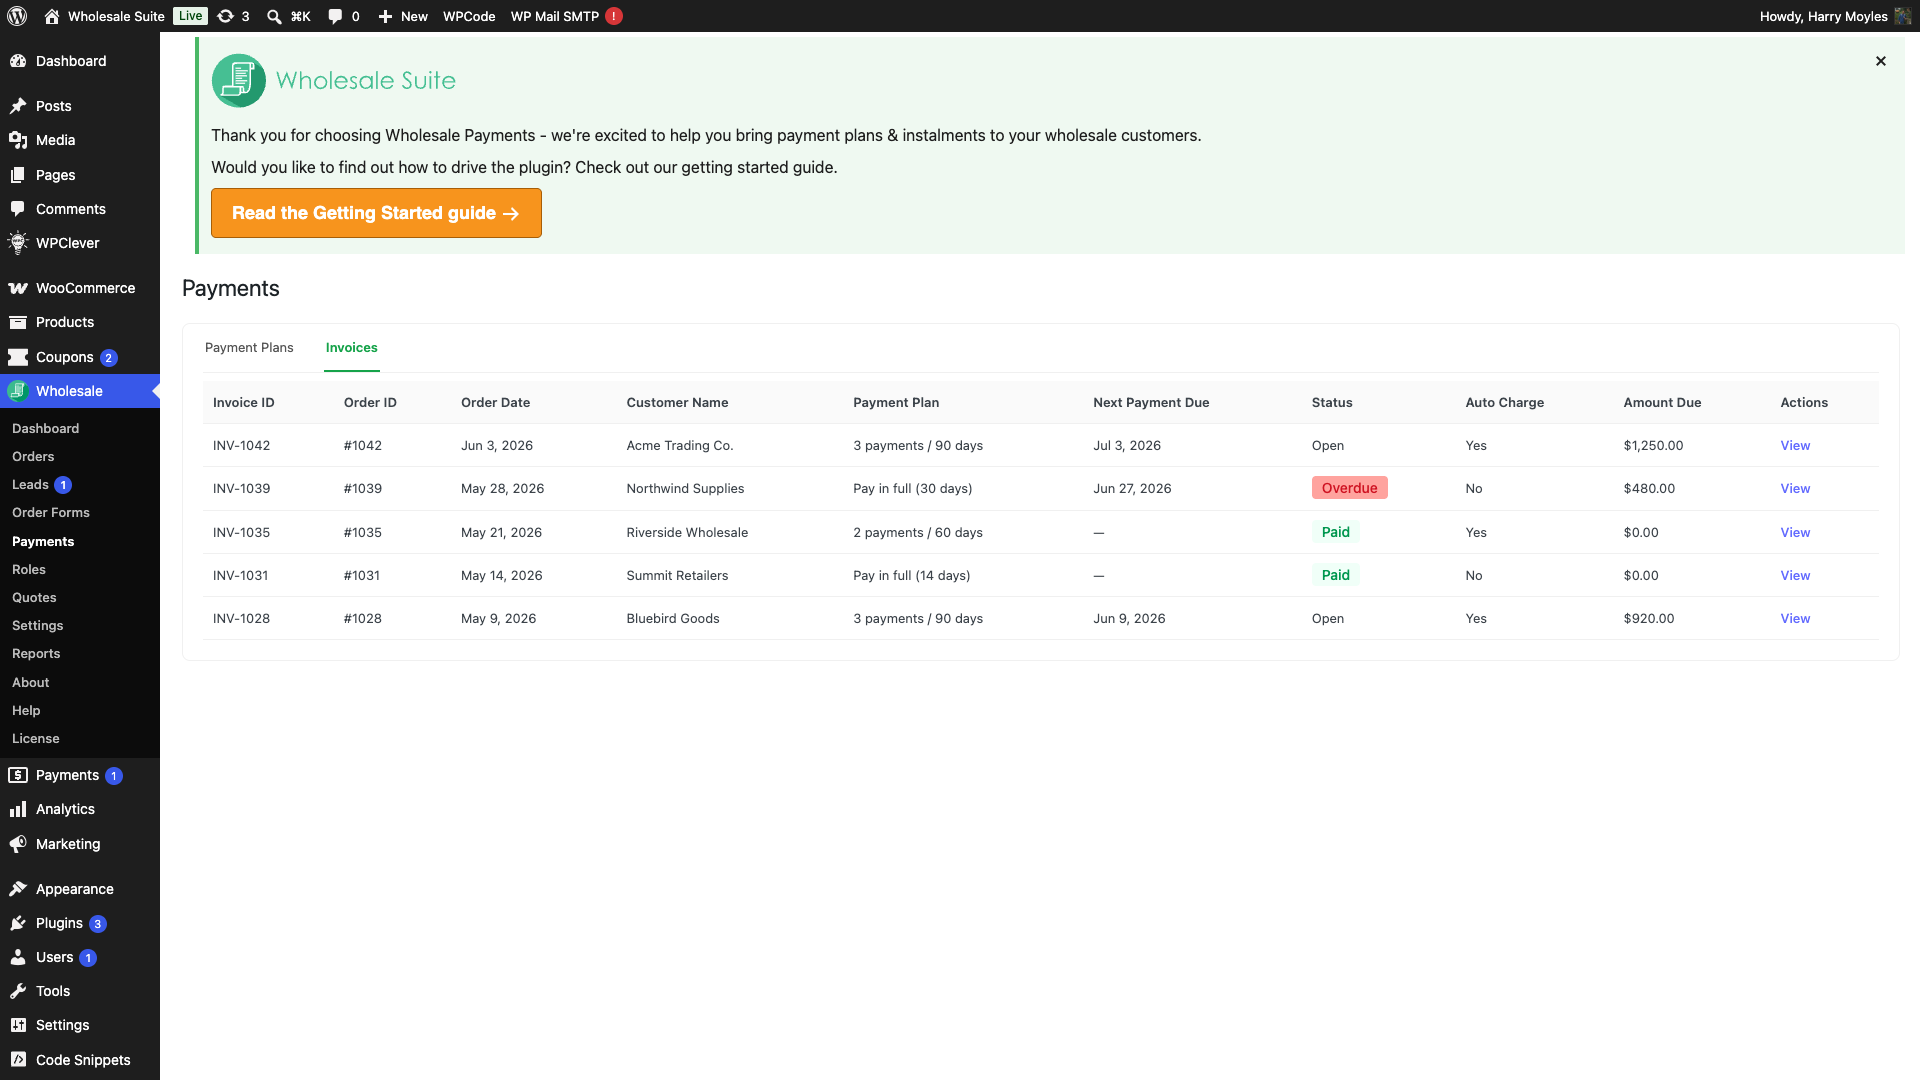The height and width of the screenshot is (1080, 1920).
Task: Click the green Wholesale icon in sidebar
Action: (18, 391)
